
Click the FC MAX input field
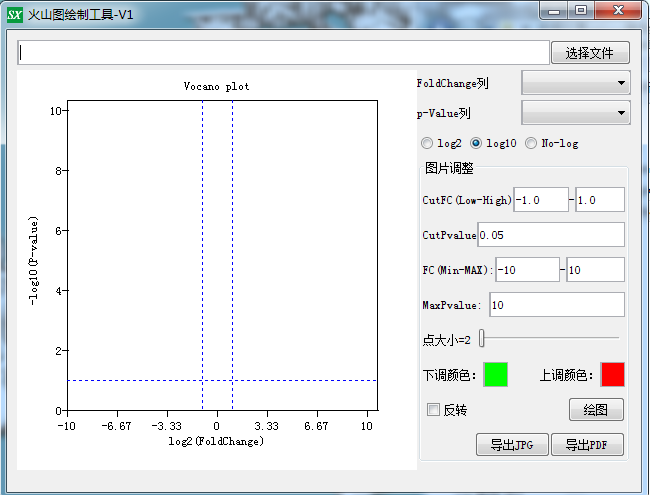coord(595,270)
